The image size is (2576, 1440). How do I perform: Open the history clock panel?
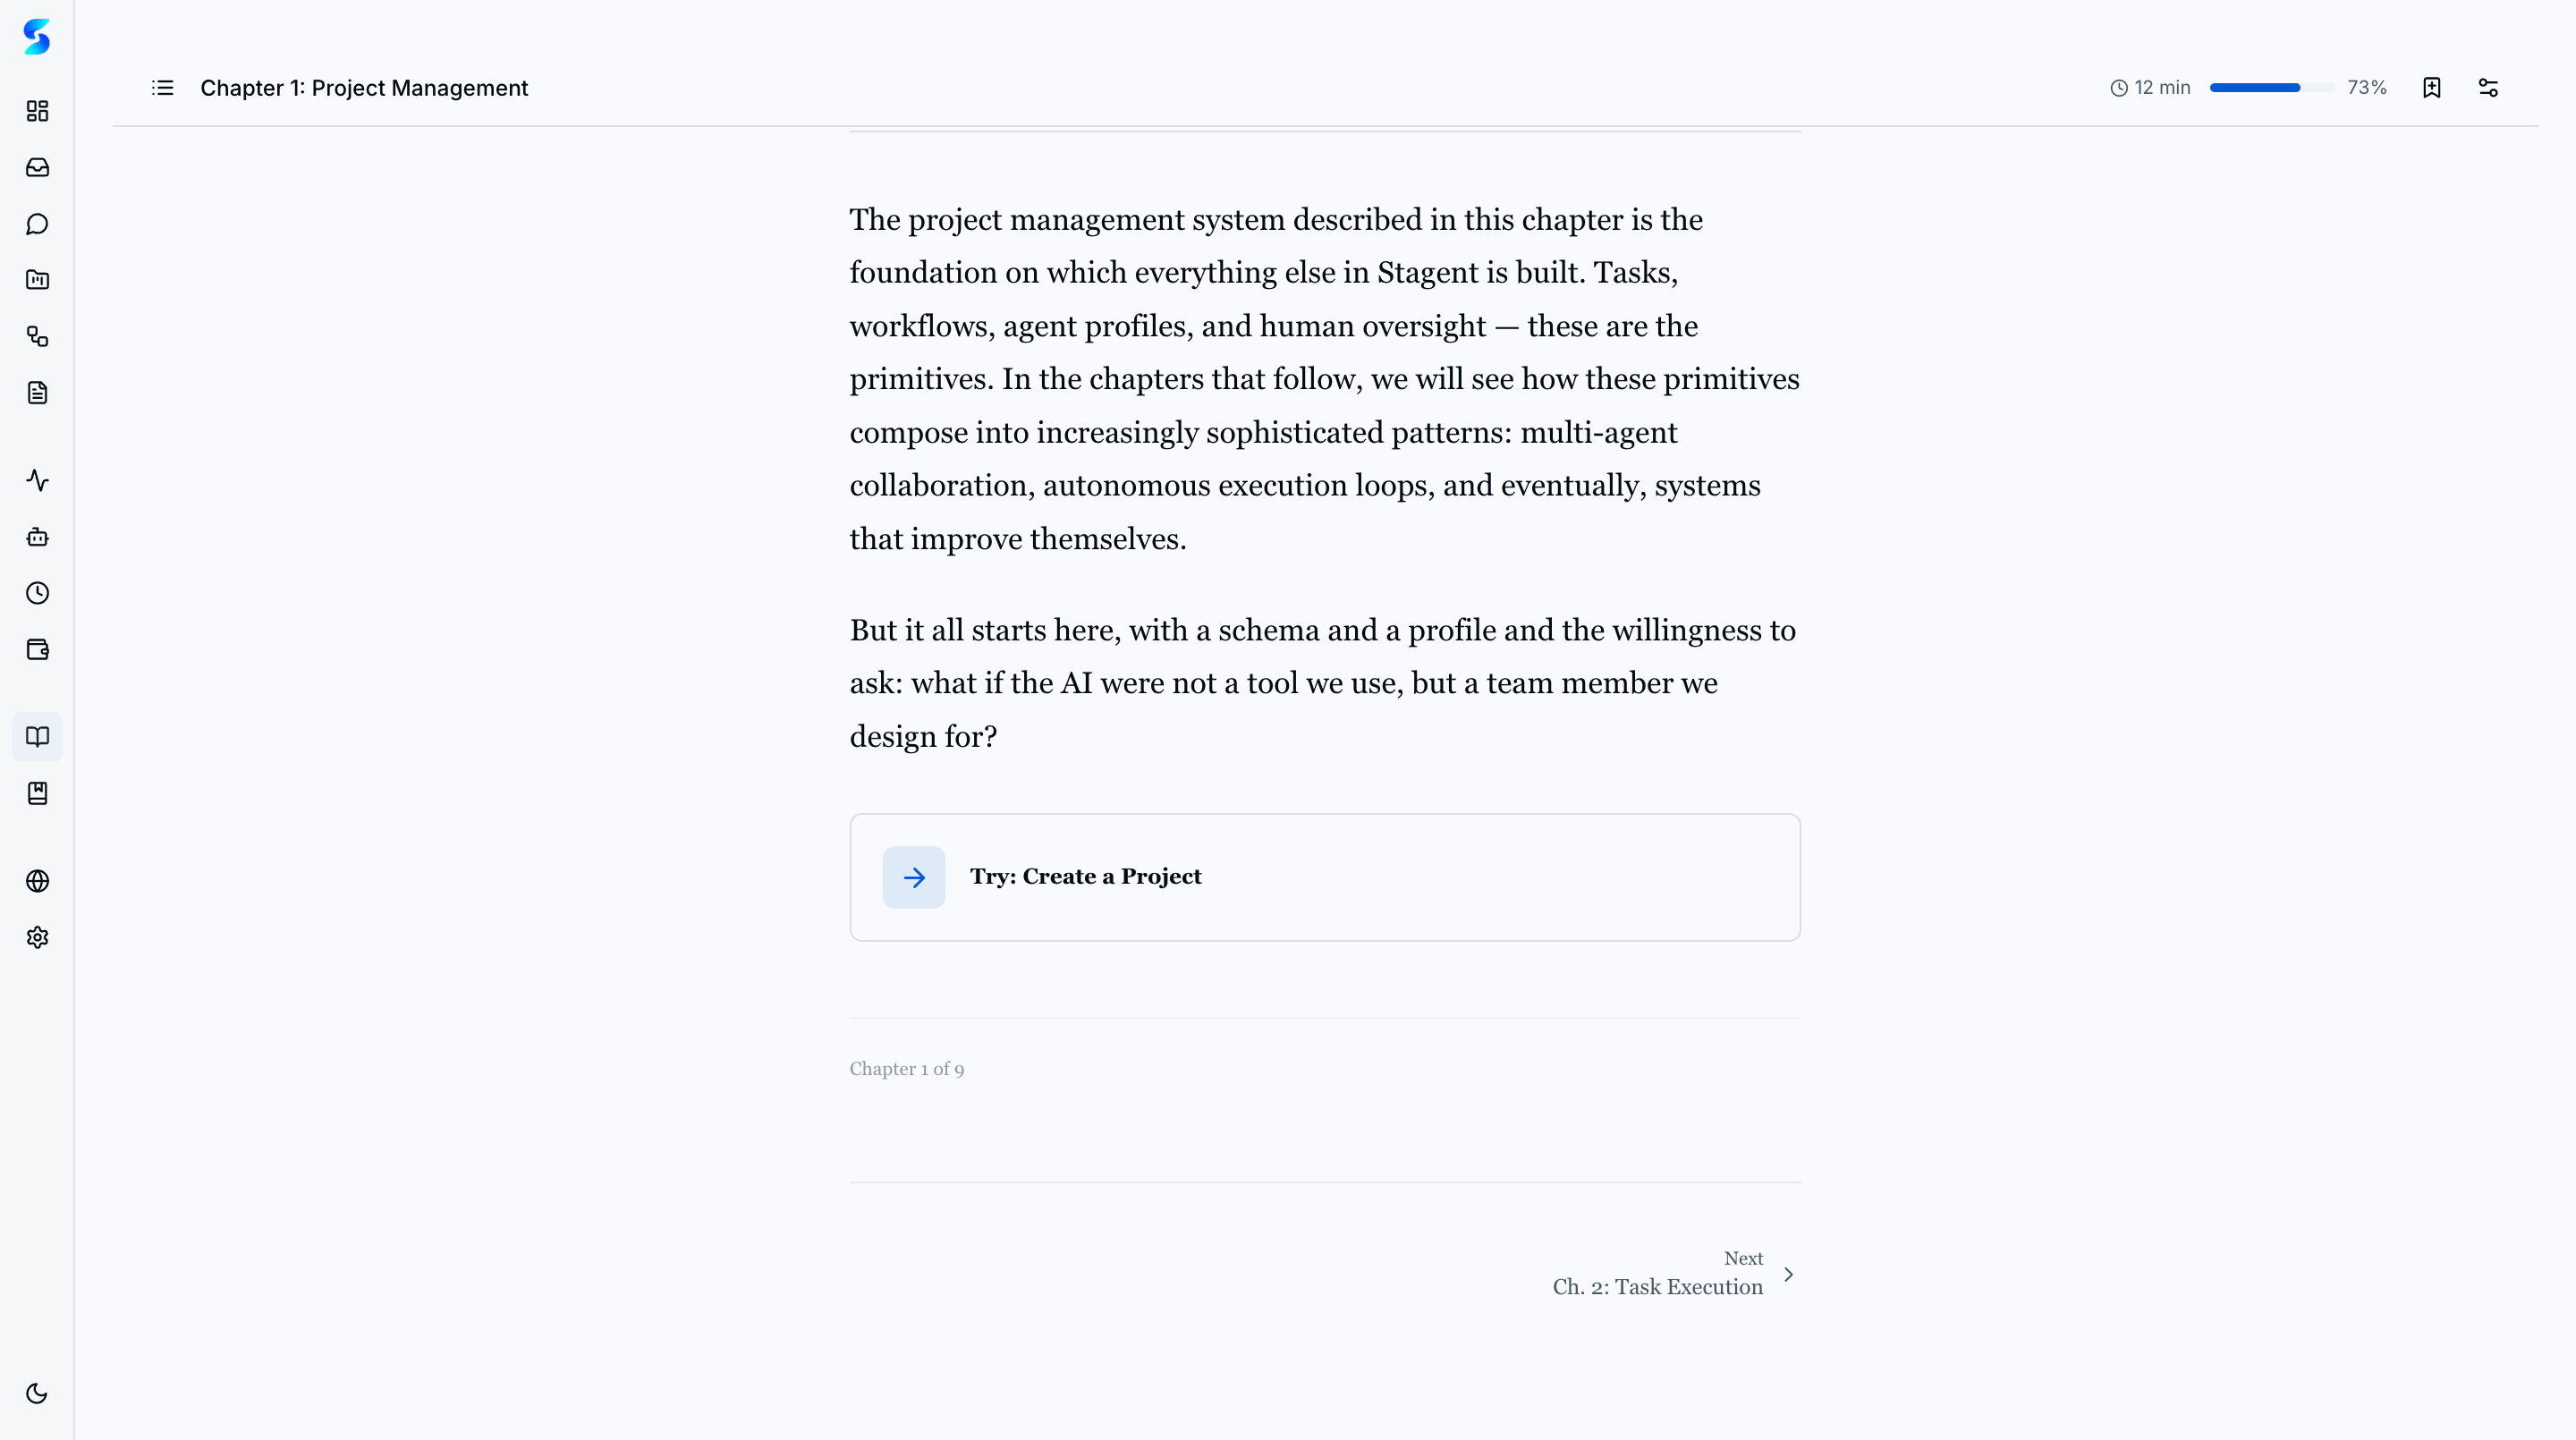pos(37,593)
